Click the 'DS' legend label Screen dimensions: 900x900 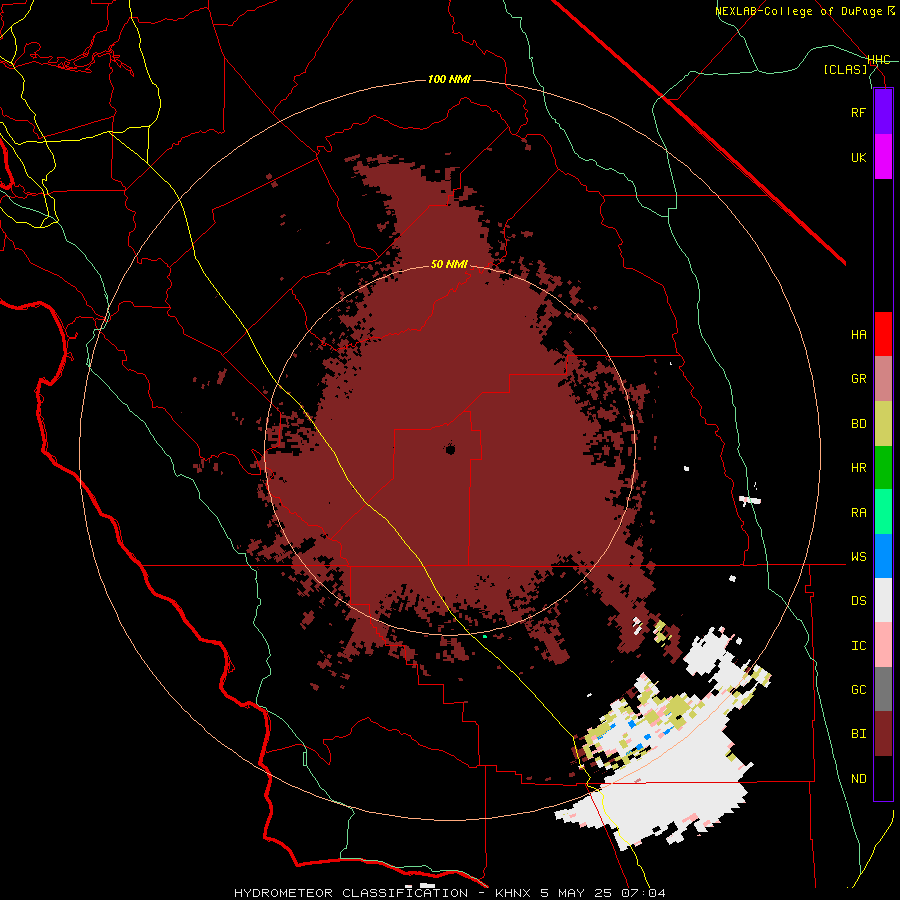858,601
